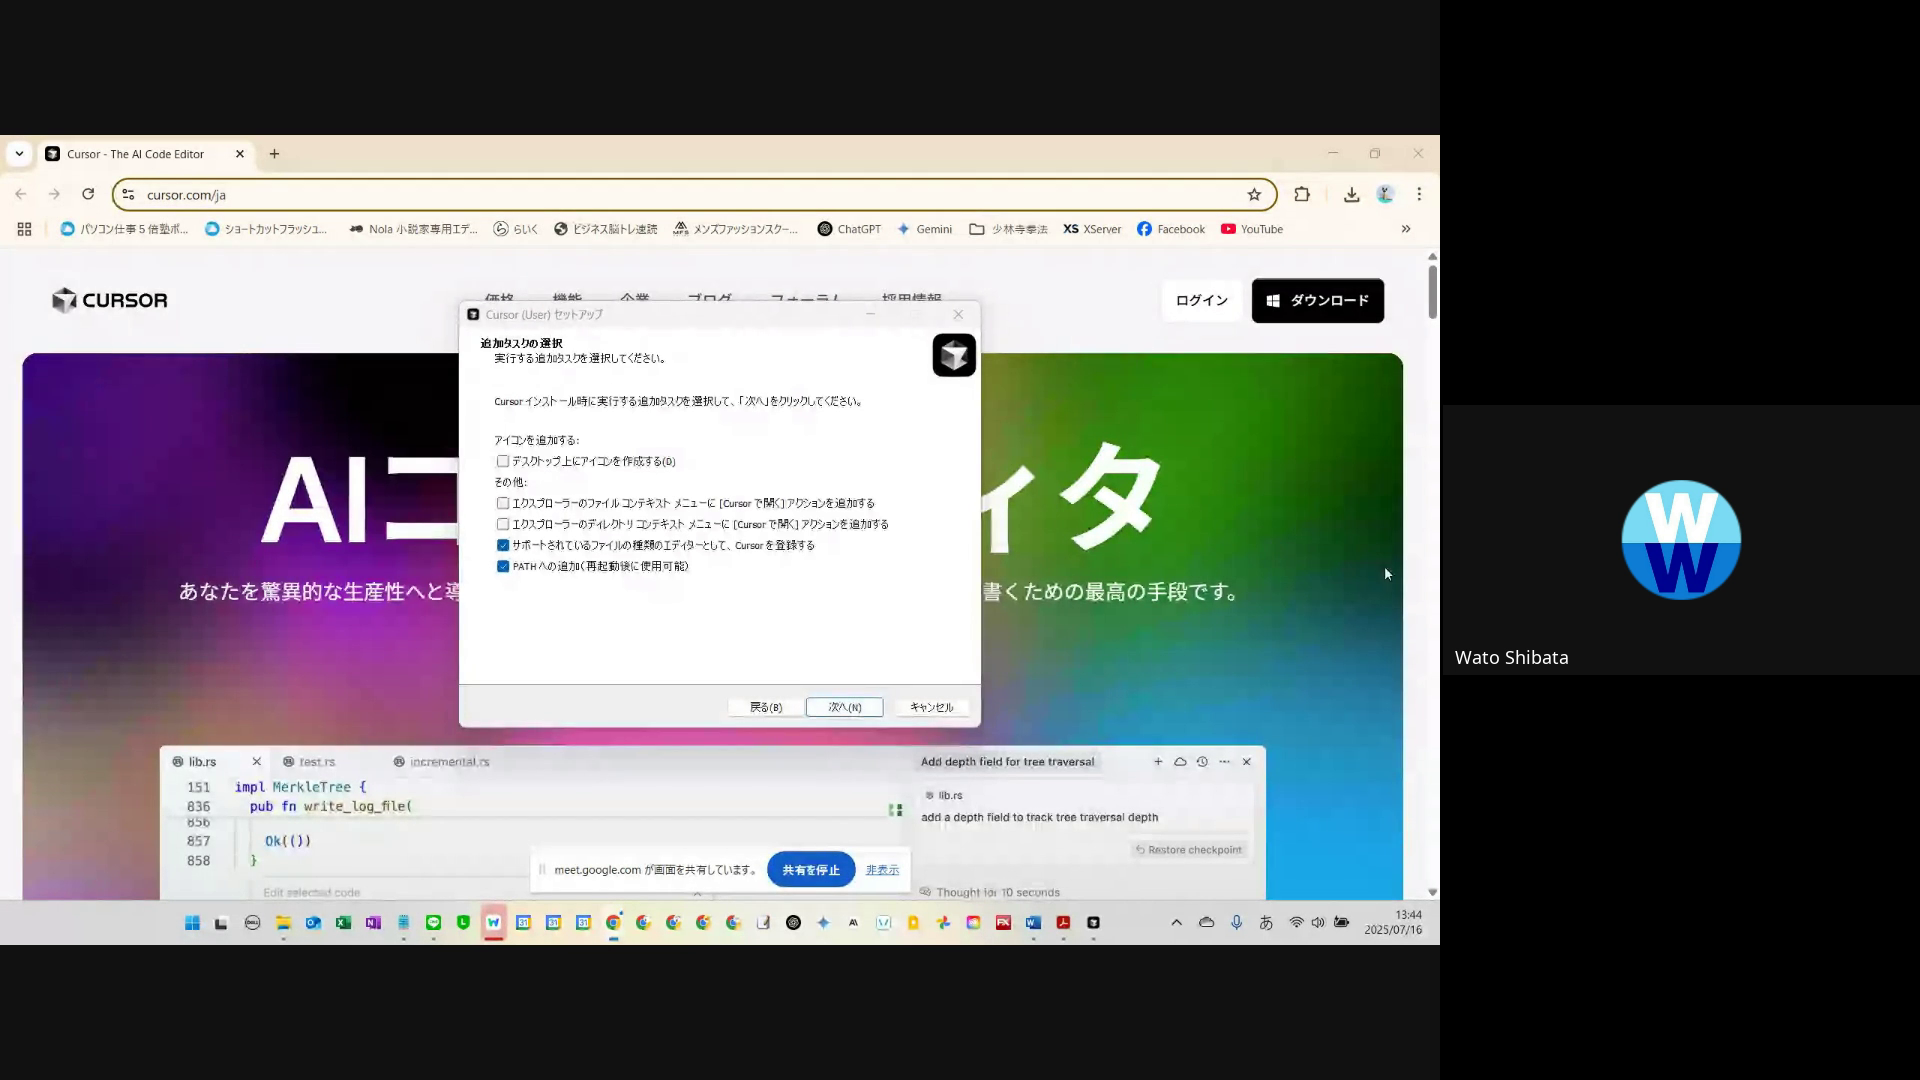The image size is (1920, 1080).
Task: Check the Explorer file context menu option
Action: pos(503,503)
